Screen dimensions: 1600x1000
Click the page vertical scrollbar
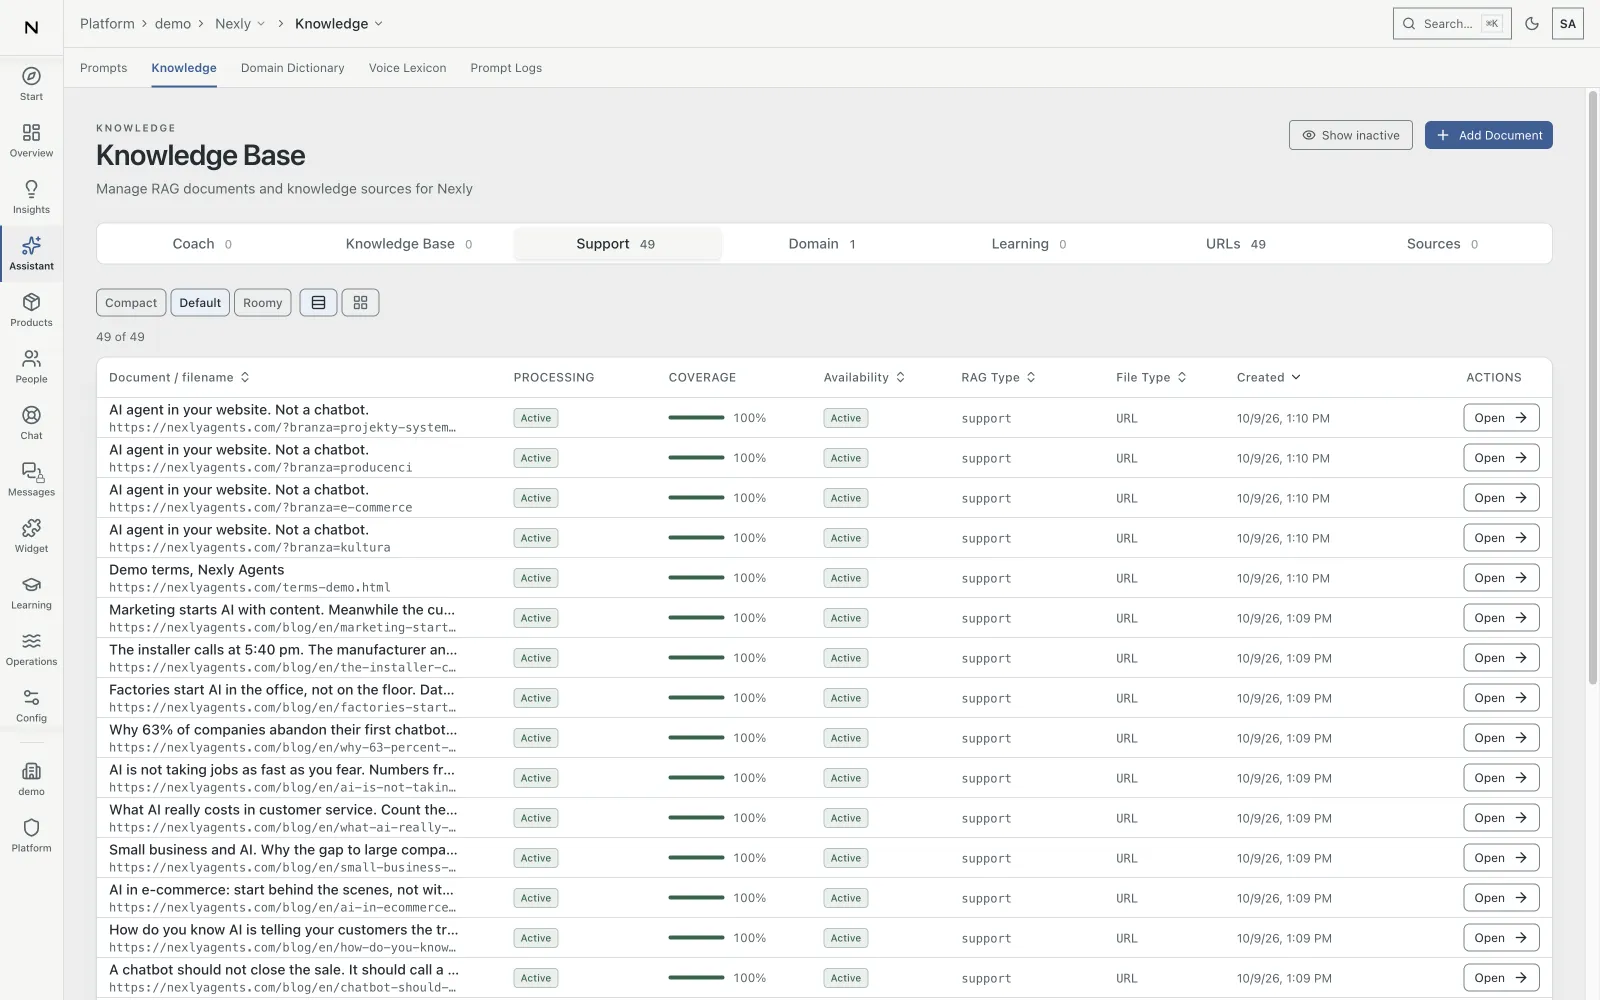tap(1593, 388)
